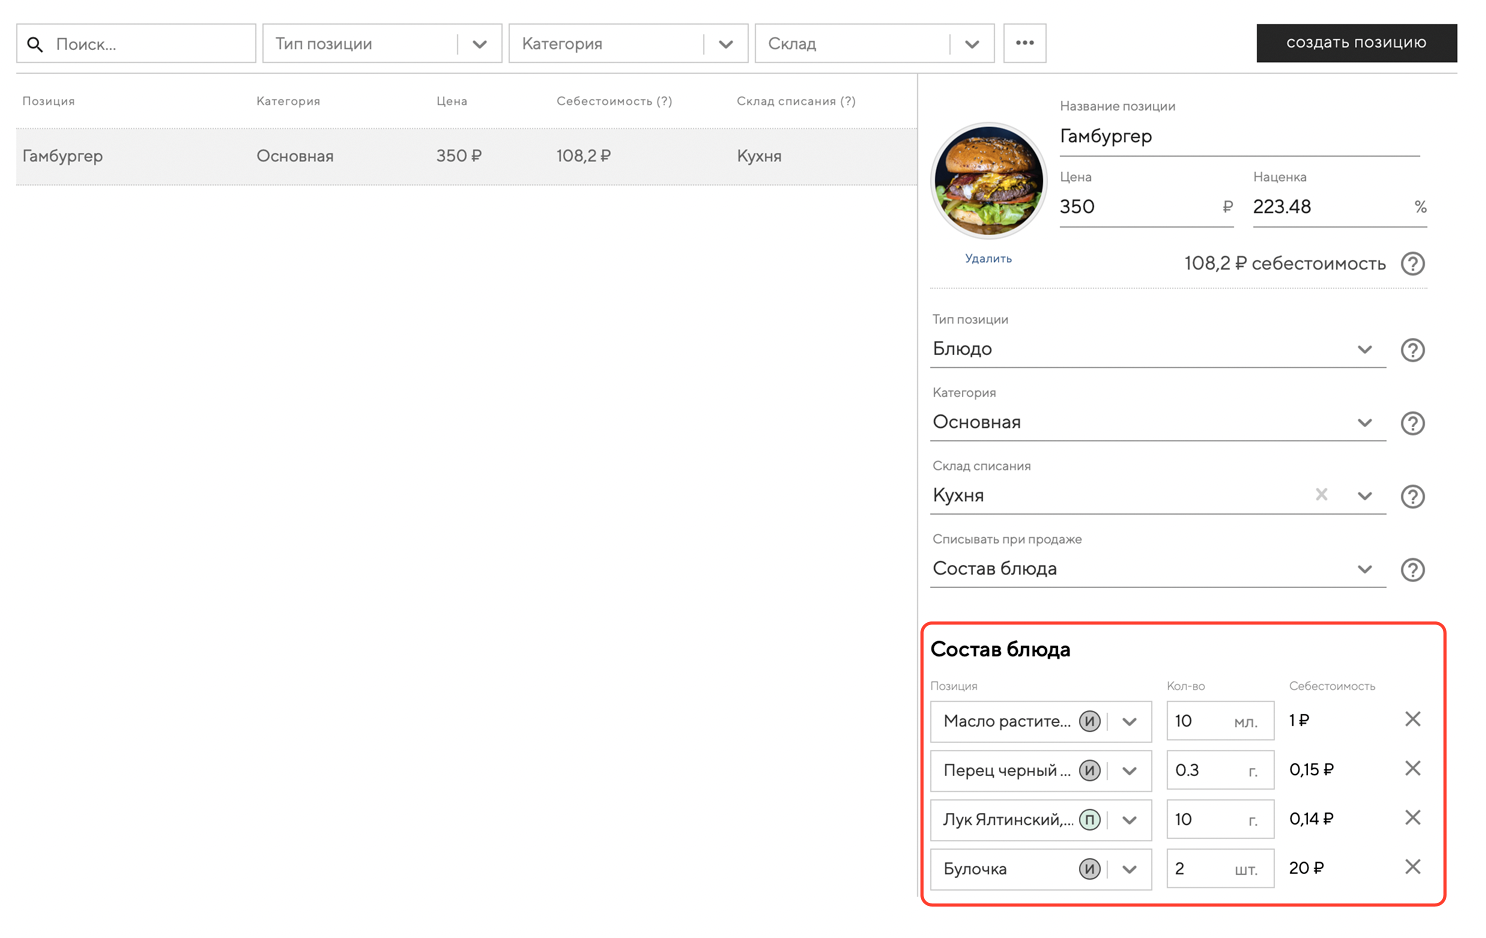Delete the Масло растительное ingredient row

click(1412, 719)
